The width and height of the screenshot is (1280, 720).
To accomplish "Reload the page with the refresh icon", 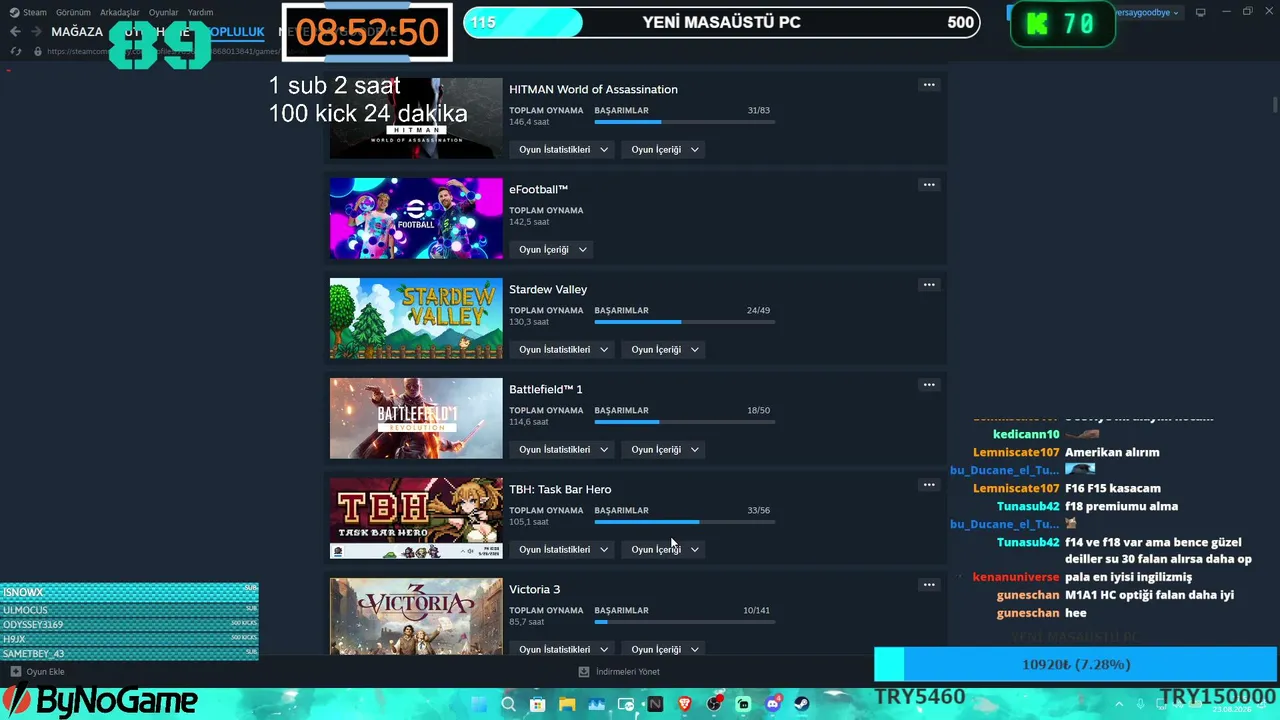I will (15, 51).
